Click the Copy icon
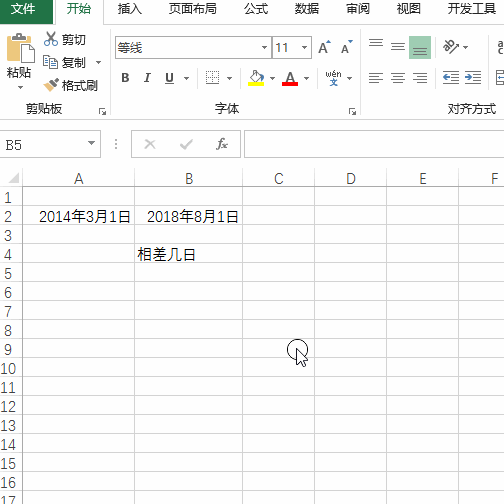This screenshot has width=504, height=504. 50,62
